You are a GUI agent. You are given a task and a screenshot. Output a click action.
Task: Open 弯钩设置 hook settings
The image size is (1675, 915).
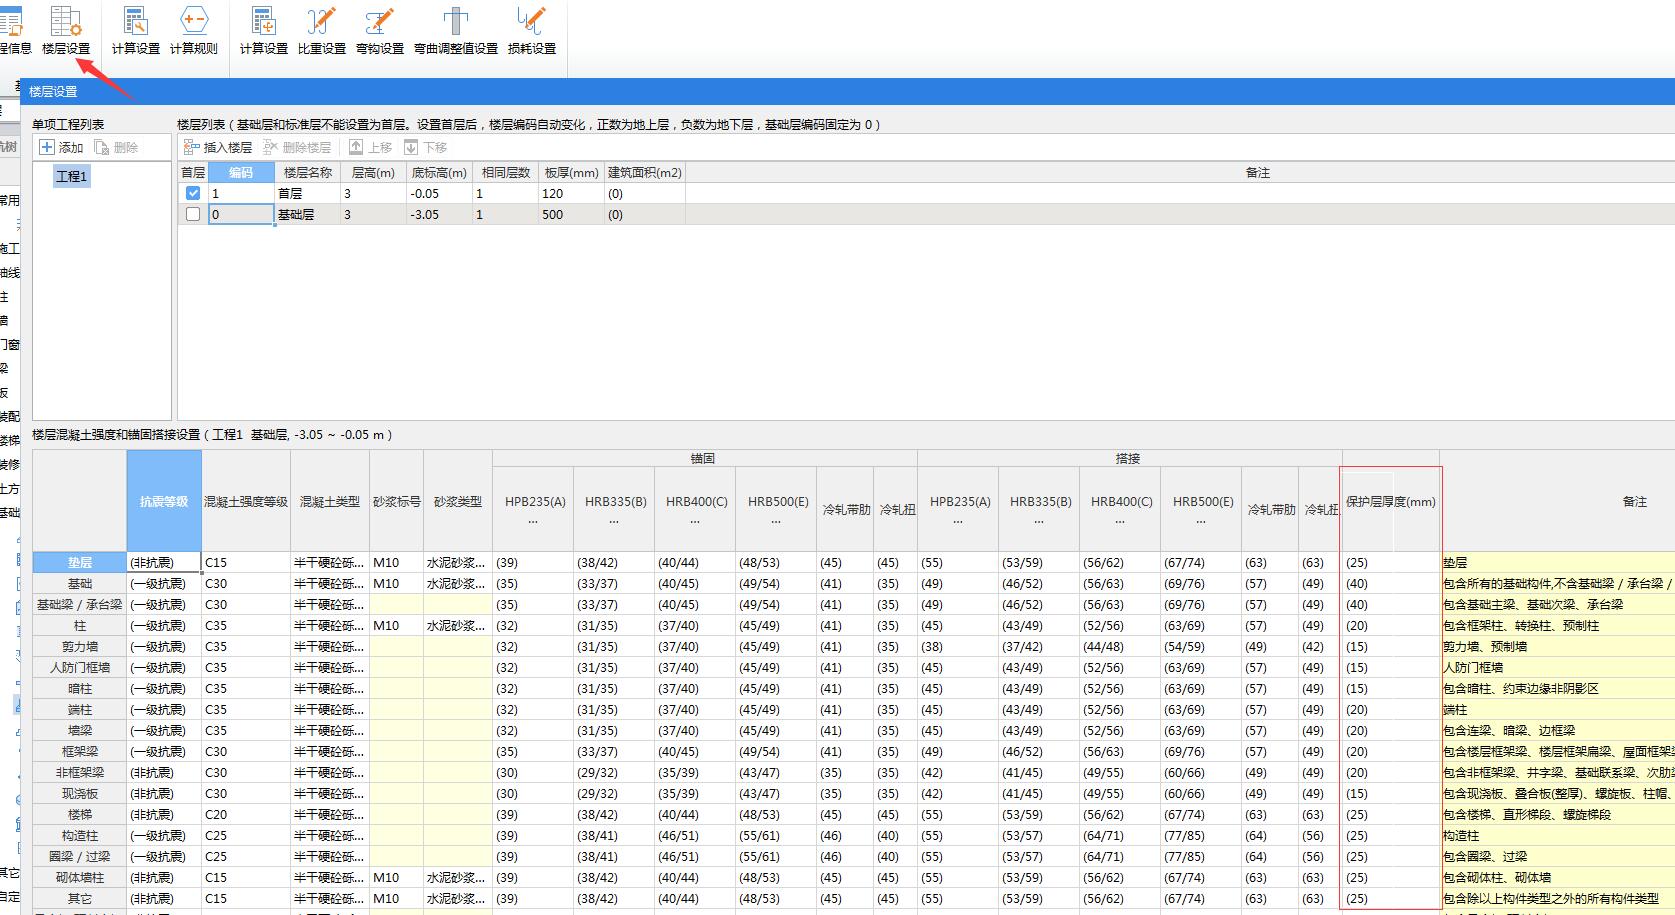[x=380, y=30]
